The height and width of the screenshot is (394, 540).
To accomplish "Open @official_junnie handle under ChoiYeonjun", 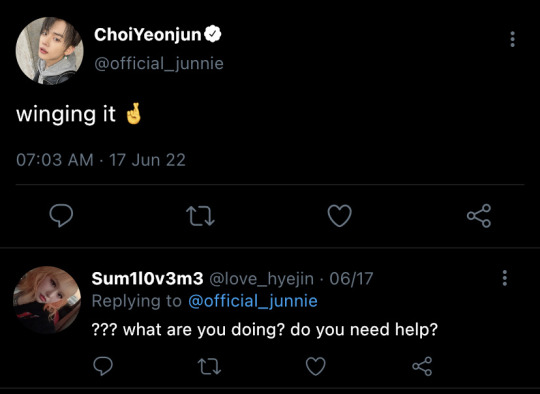I will click(159, 64).
